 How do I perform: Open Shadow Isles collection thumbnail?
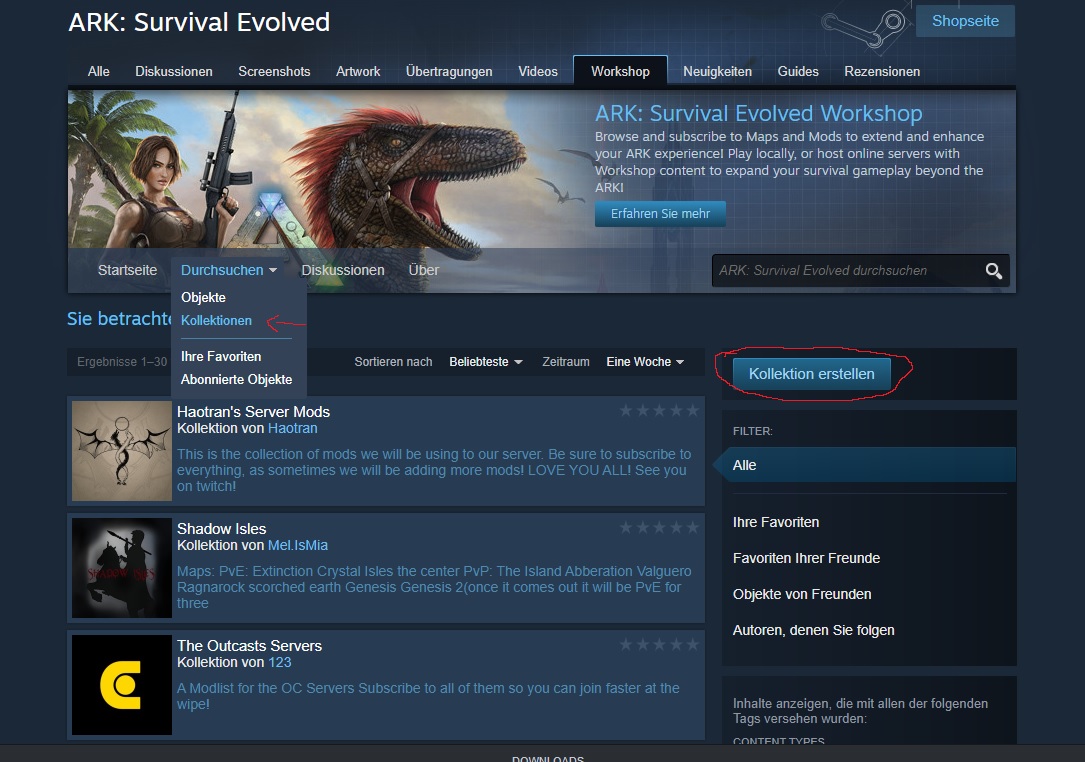pyautogui.click(x=122, y=568)
